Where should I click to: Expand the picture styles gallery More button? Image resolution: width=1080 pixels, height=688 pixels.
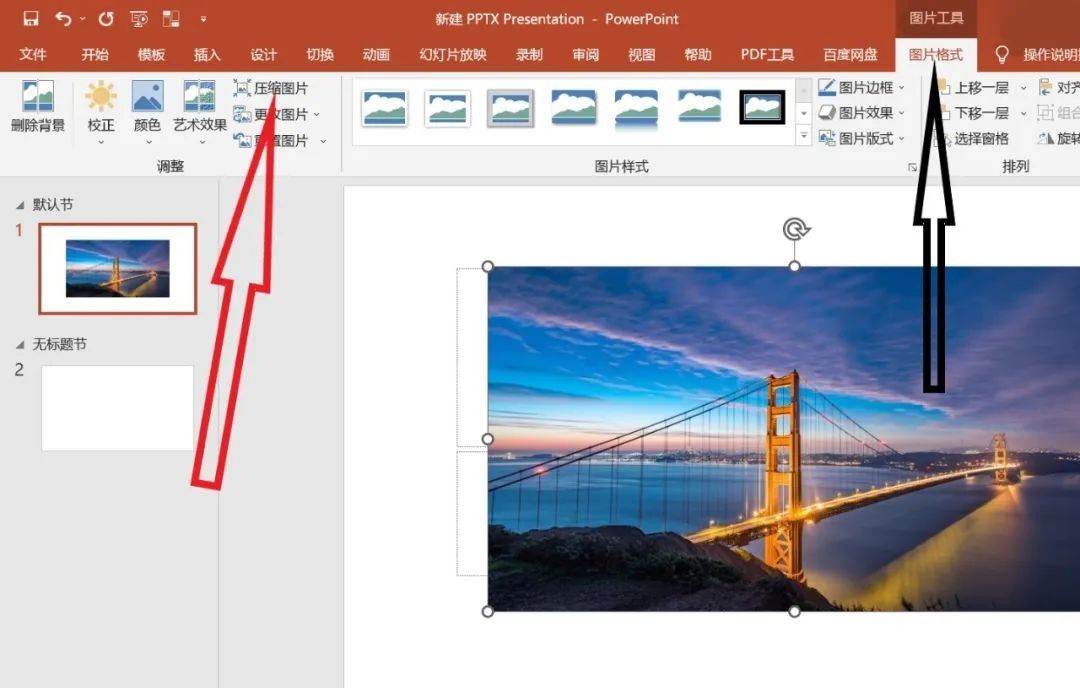click(x=804, y=136)
